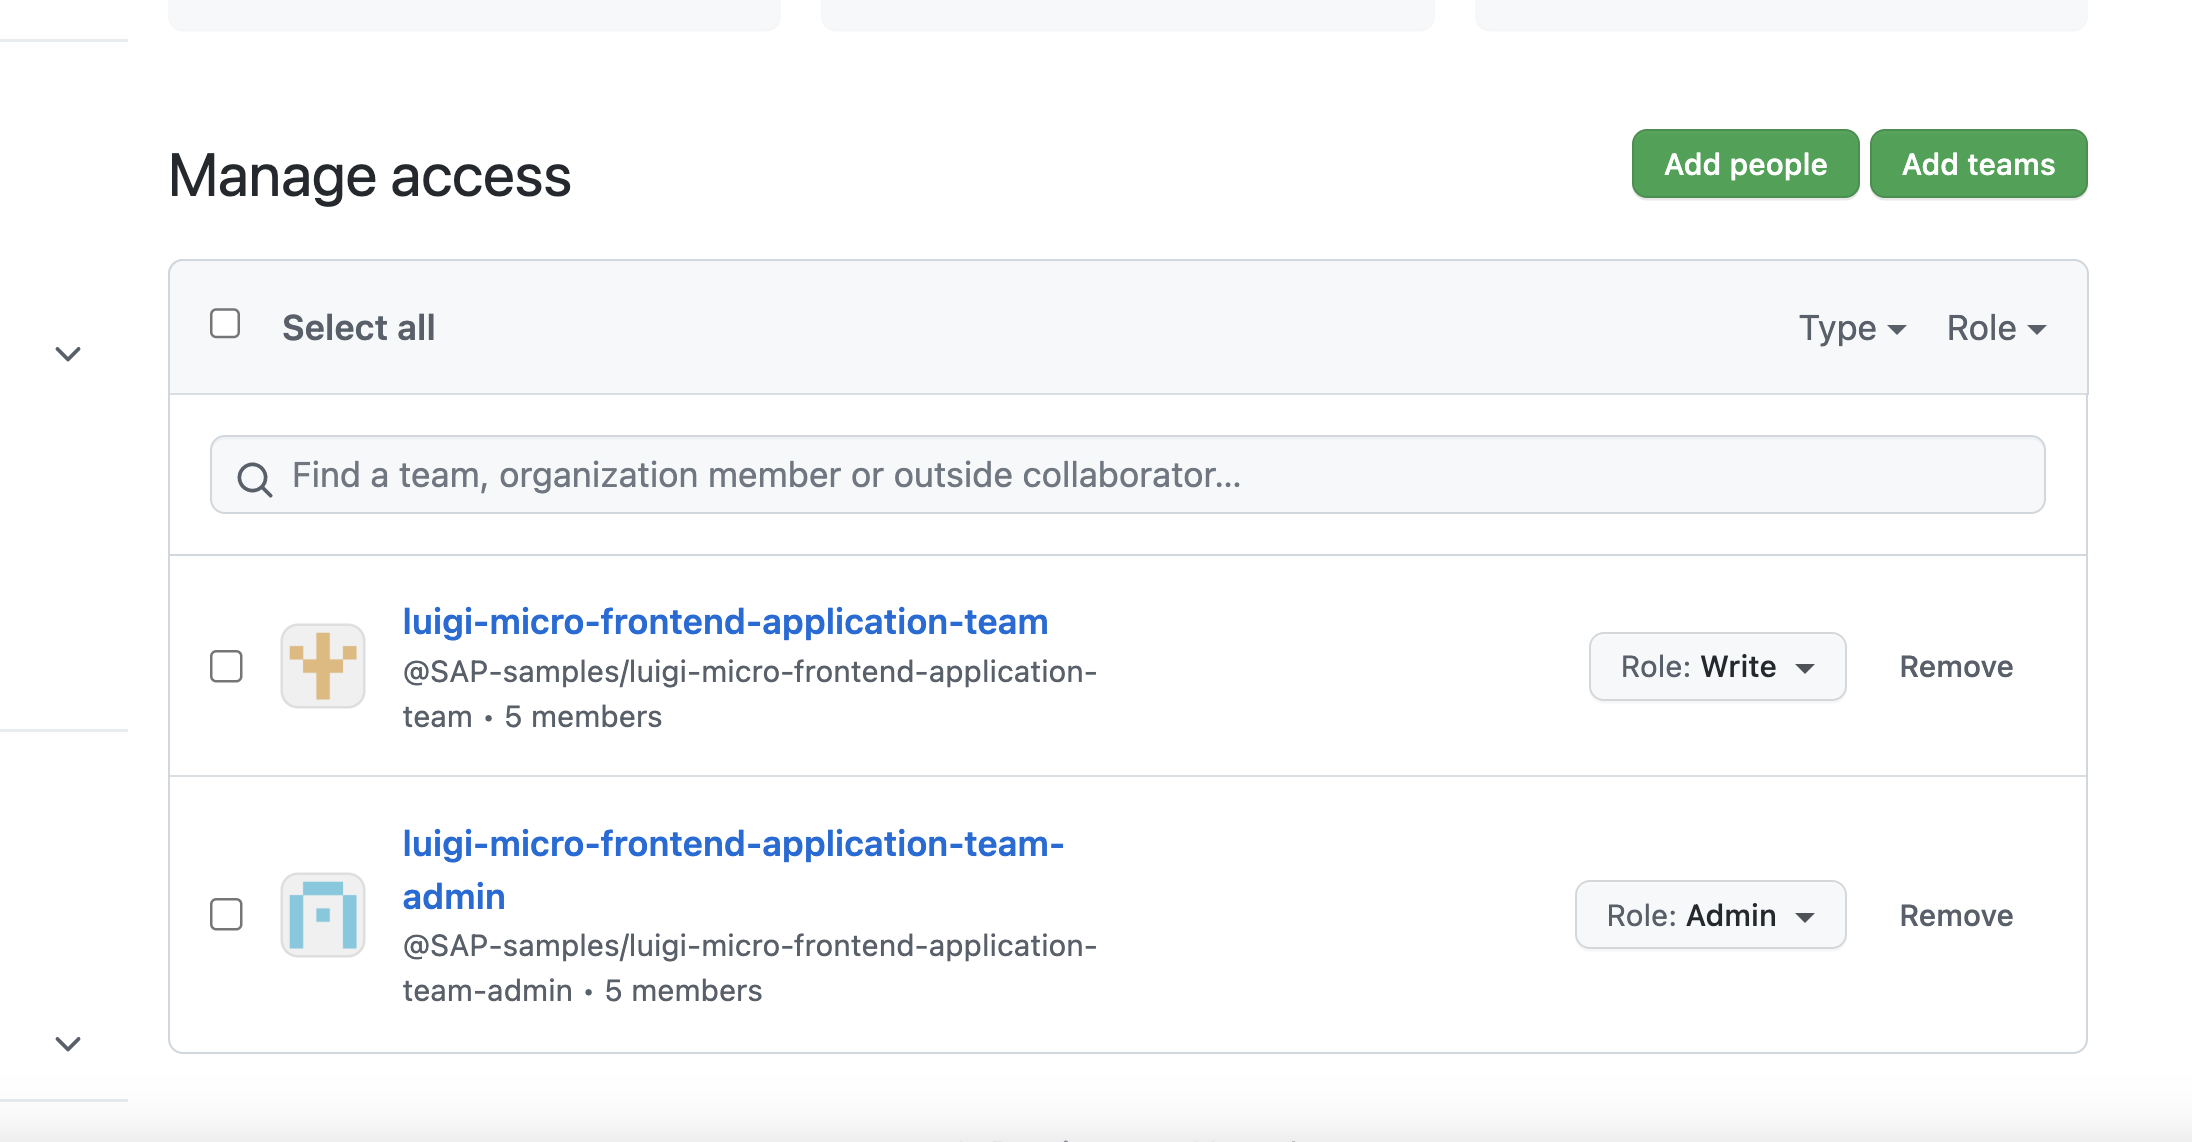
Task: Click the luigi-micro-frontend-application-team-admin avatar icon
Action: pos(322,915)
